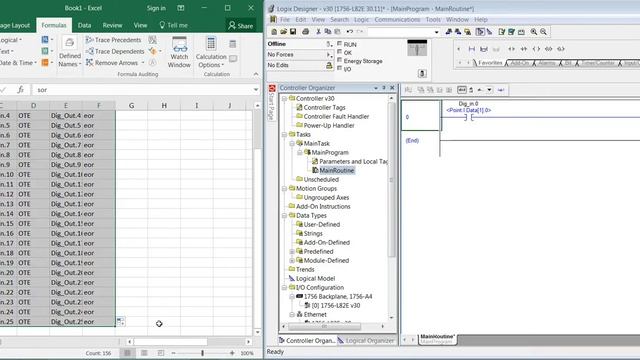Screen dimensions: 640x360
Task: Insert Examine On contact instruction
Action: [511, 49]
